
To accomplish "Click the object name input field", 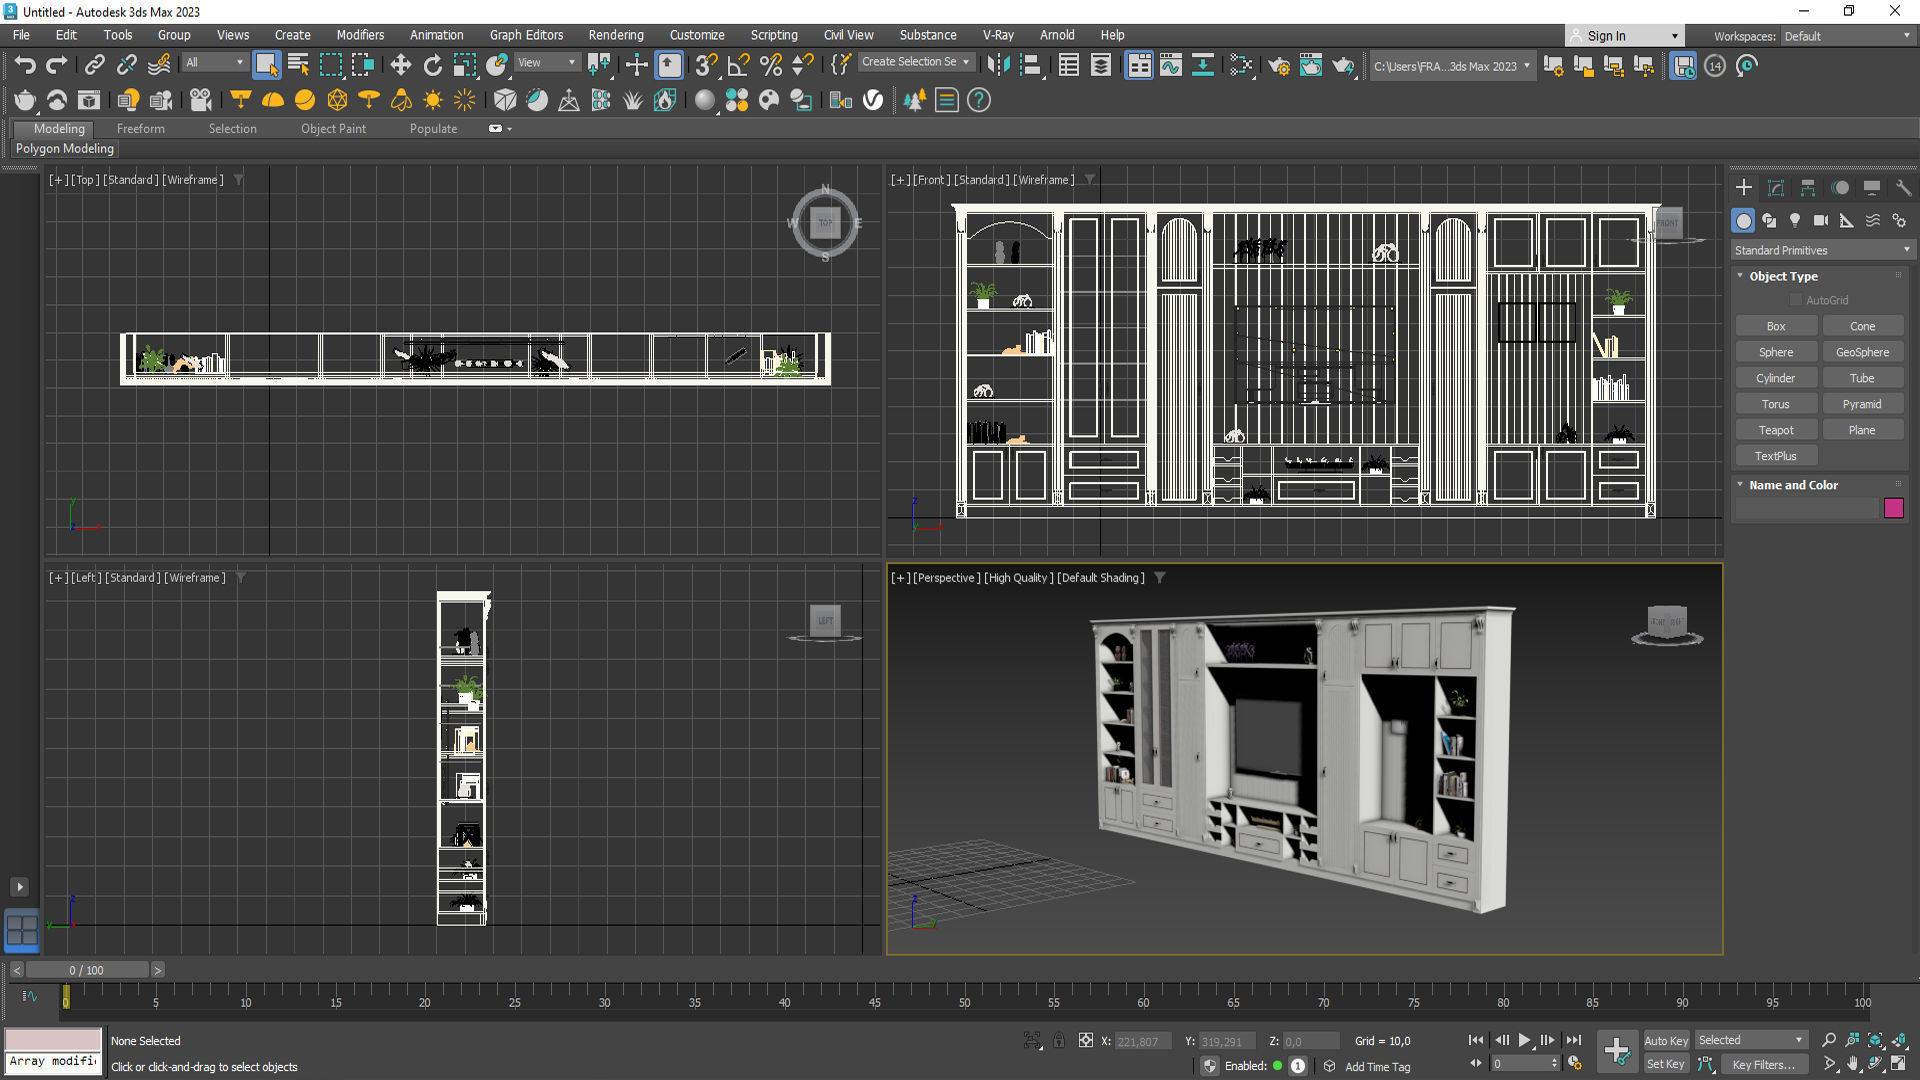I will coord(1807,509).
